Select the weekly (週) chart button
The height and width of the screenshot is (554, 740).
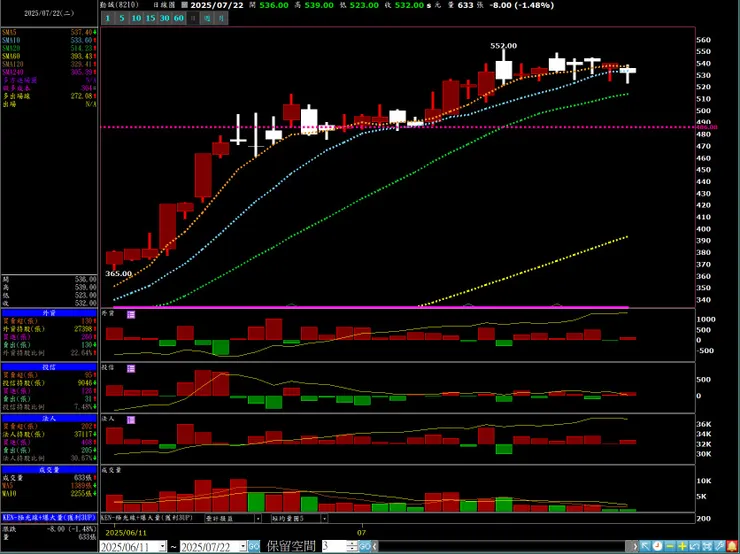click(207, 18)
